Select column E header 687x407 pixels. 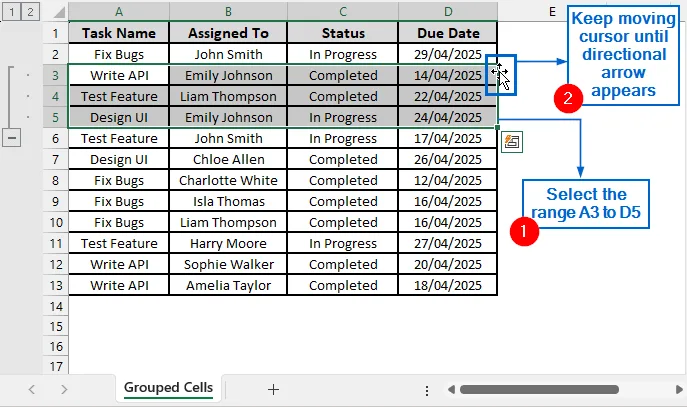tap(552, 12)
